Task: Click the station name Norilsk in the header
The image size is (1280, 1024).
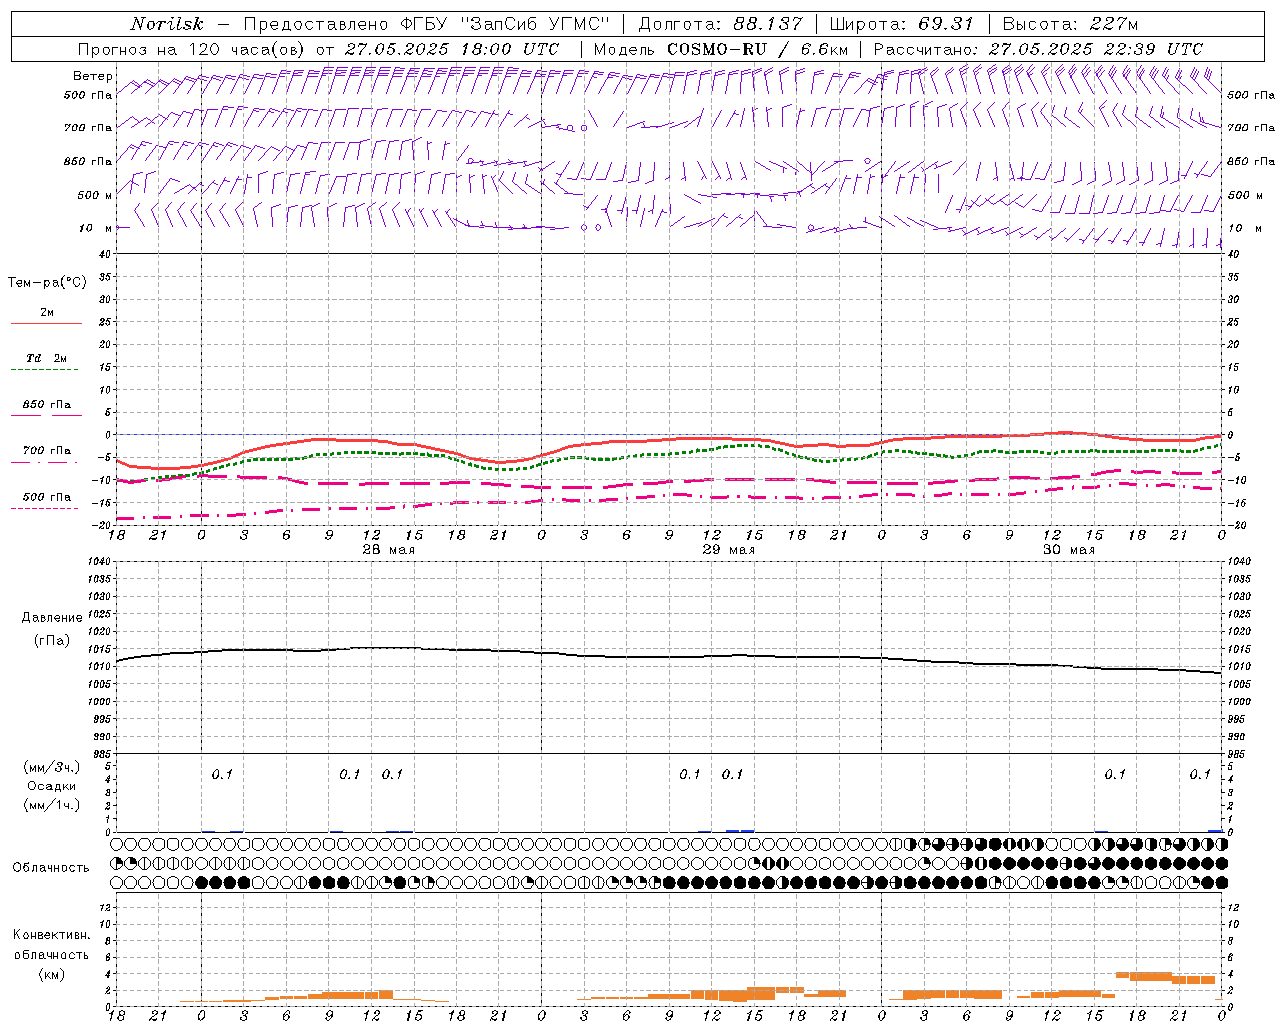Action: [x=166, y=24]
